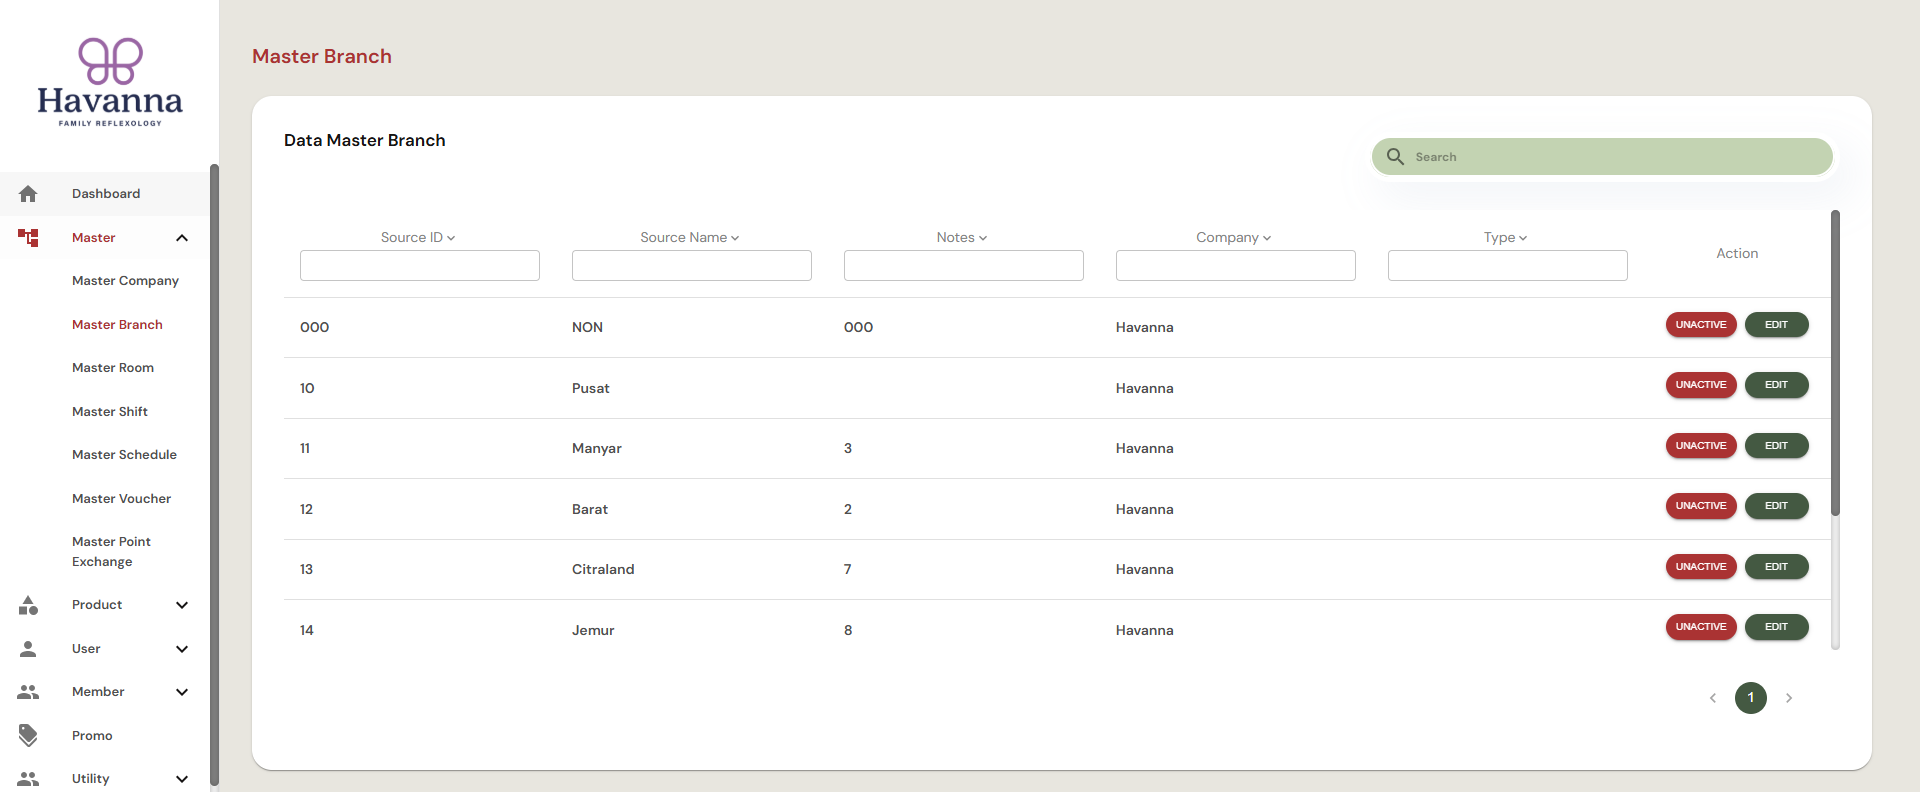Click the Member group icon

point(28,692)
